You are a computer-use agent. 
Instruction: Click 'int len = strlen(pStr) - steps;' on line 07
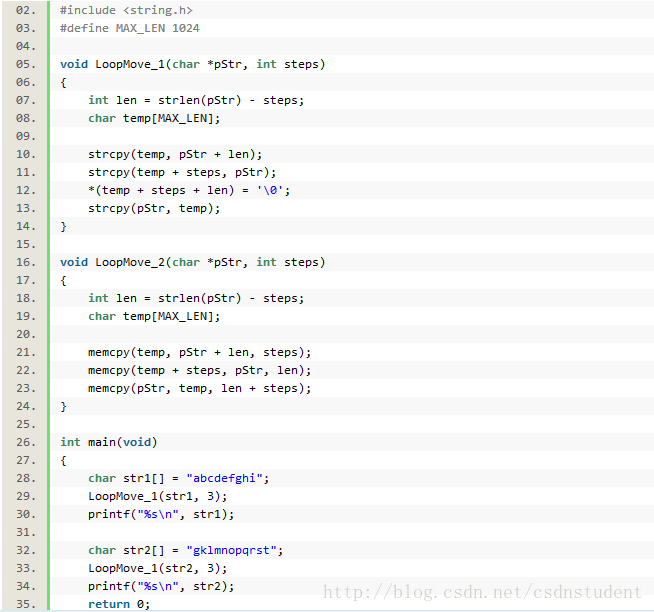[x=196, y=100]
